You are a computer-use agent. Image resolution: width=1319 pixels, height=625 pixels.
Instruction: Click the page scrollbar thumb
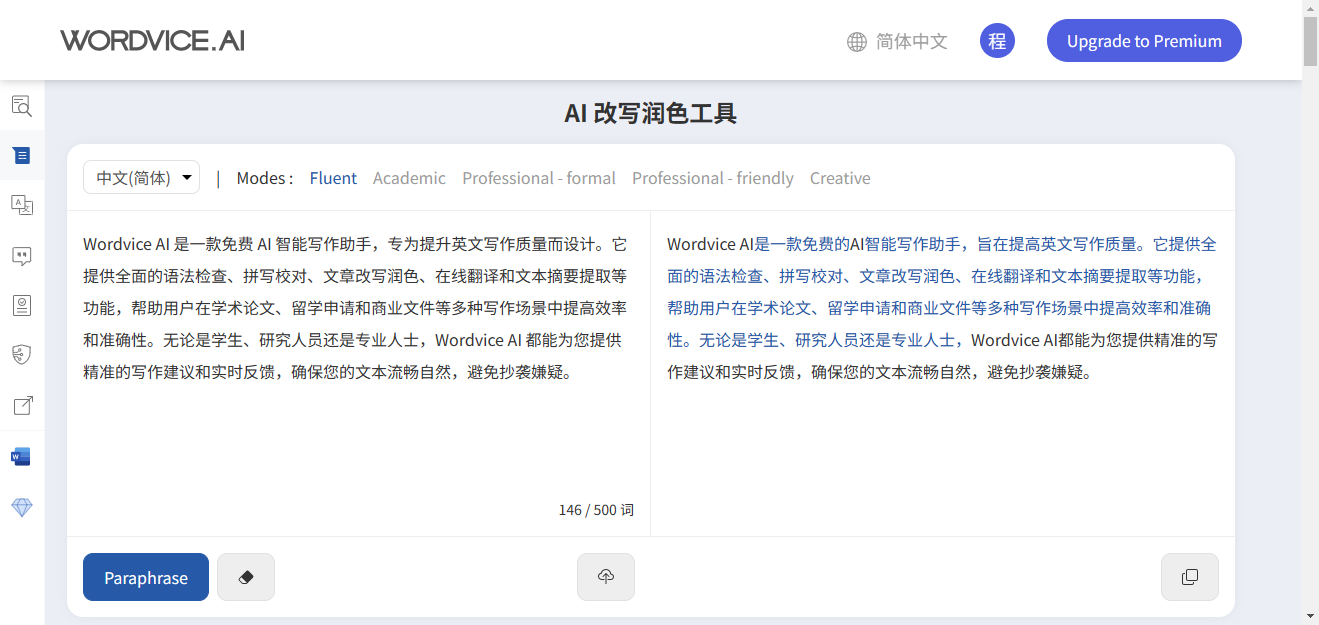(1310, 42)
